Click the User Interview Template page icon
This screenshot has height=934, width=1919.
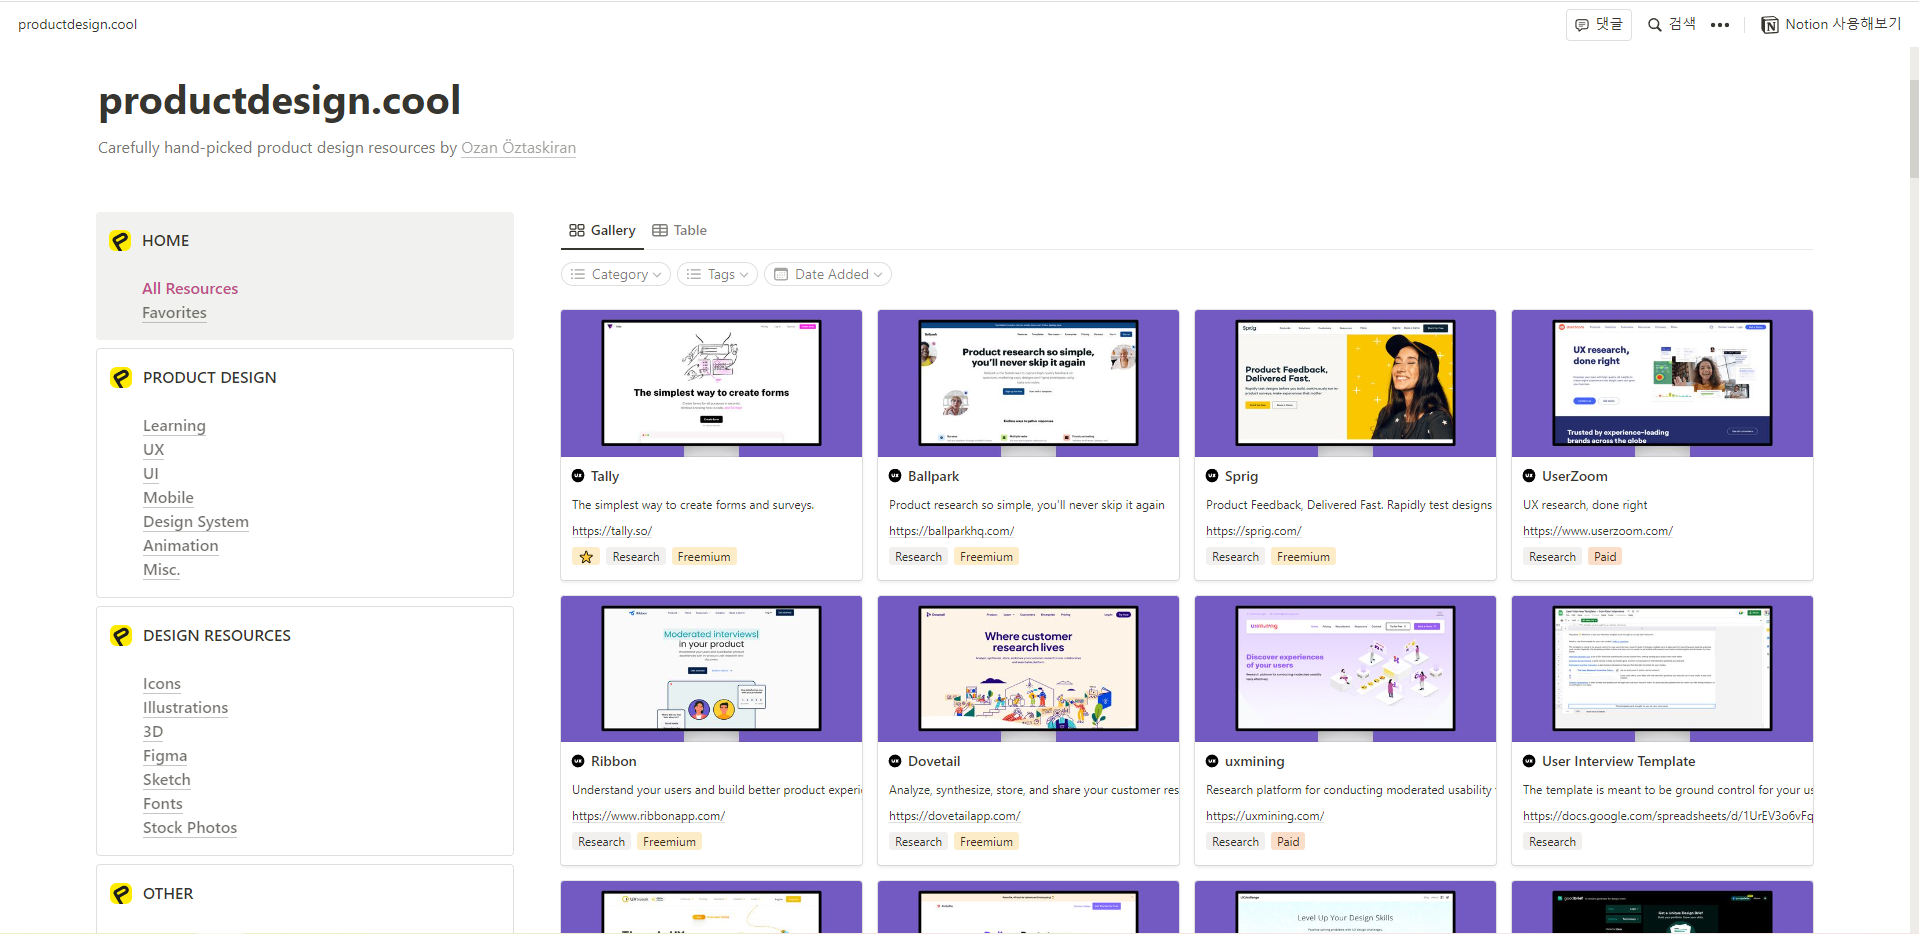point(1529,761)
